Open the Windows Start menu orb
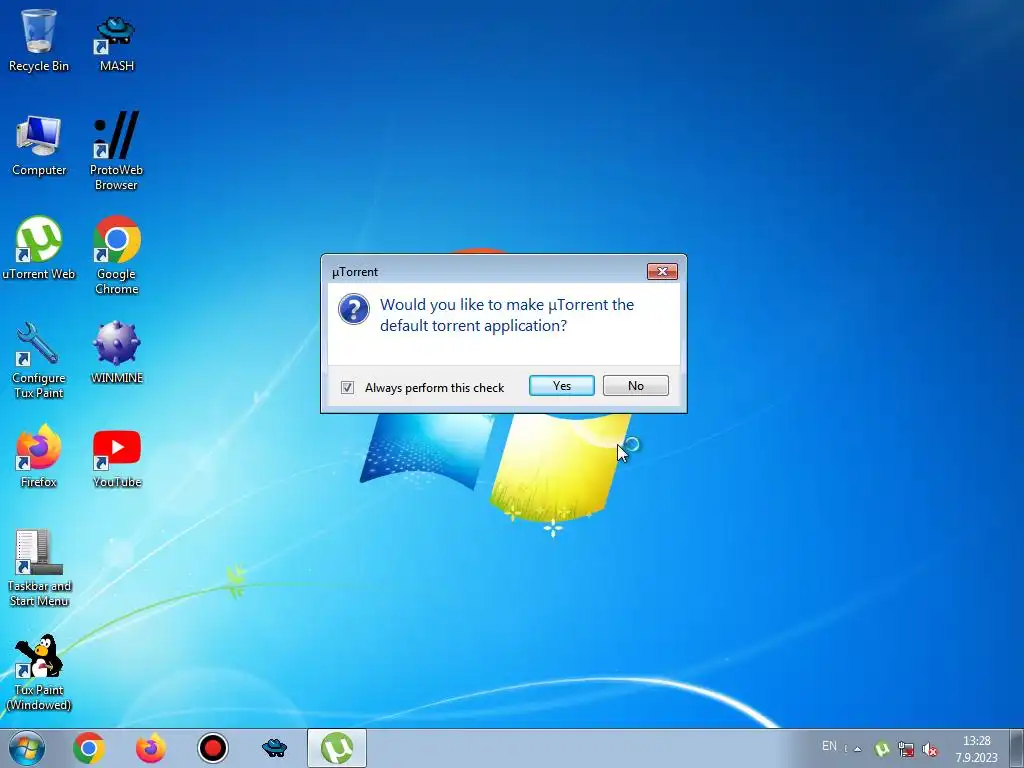1024x768 pixels. pyautogui.click(x=27, y=748)
